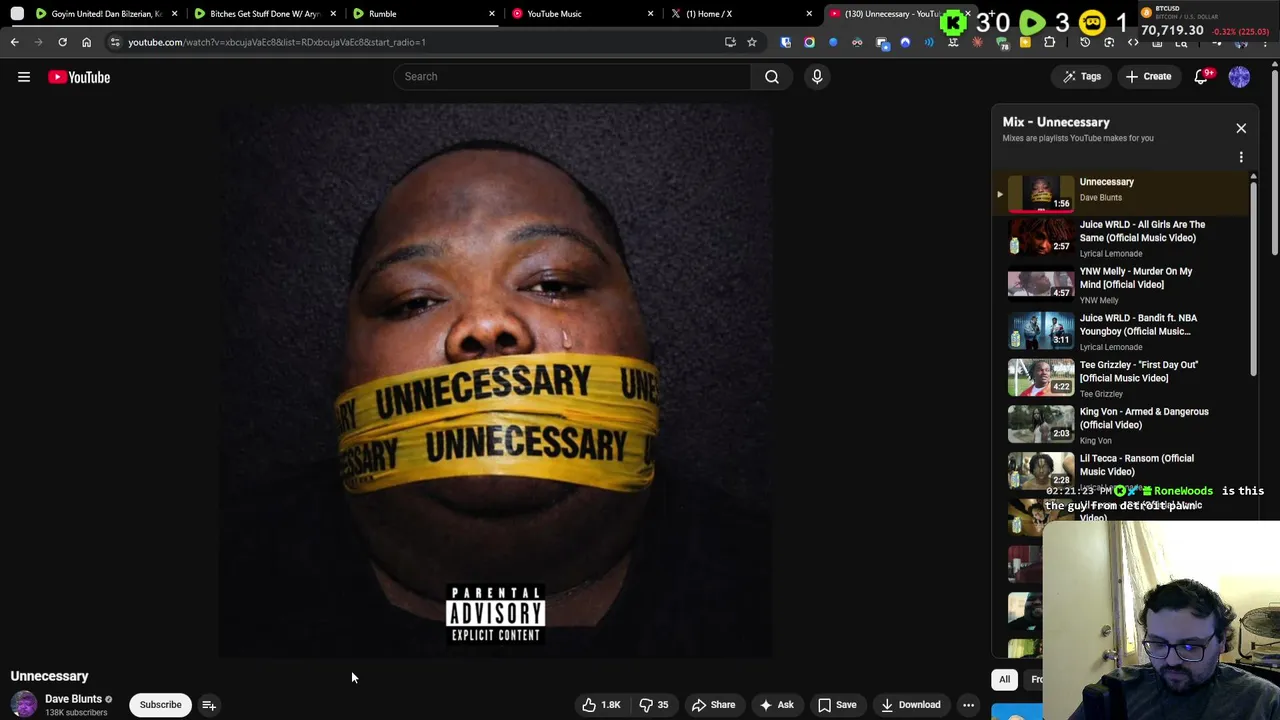Close the Rumble tab

[x=492, y=14]
